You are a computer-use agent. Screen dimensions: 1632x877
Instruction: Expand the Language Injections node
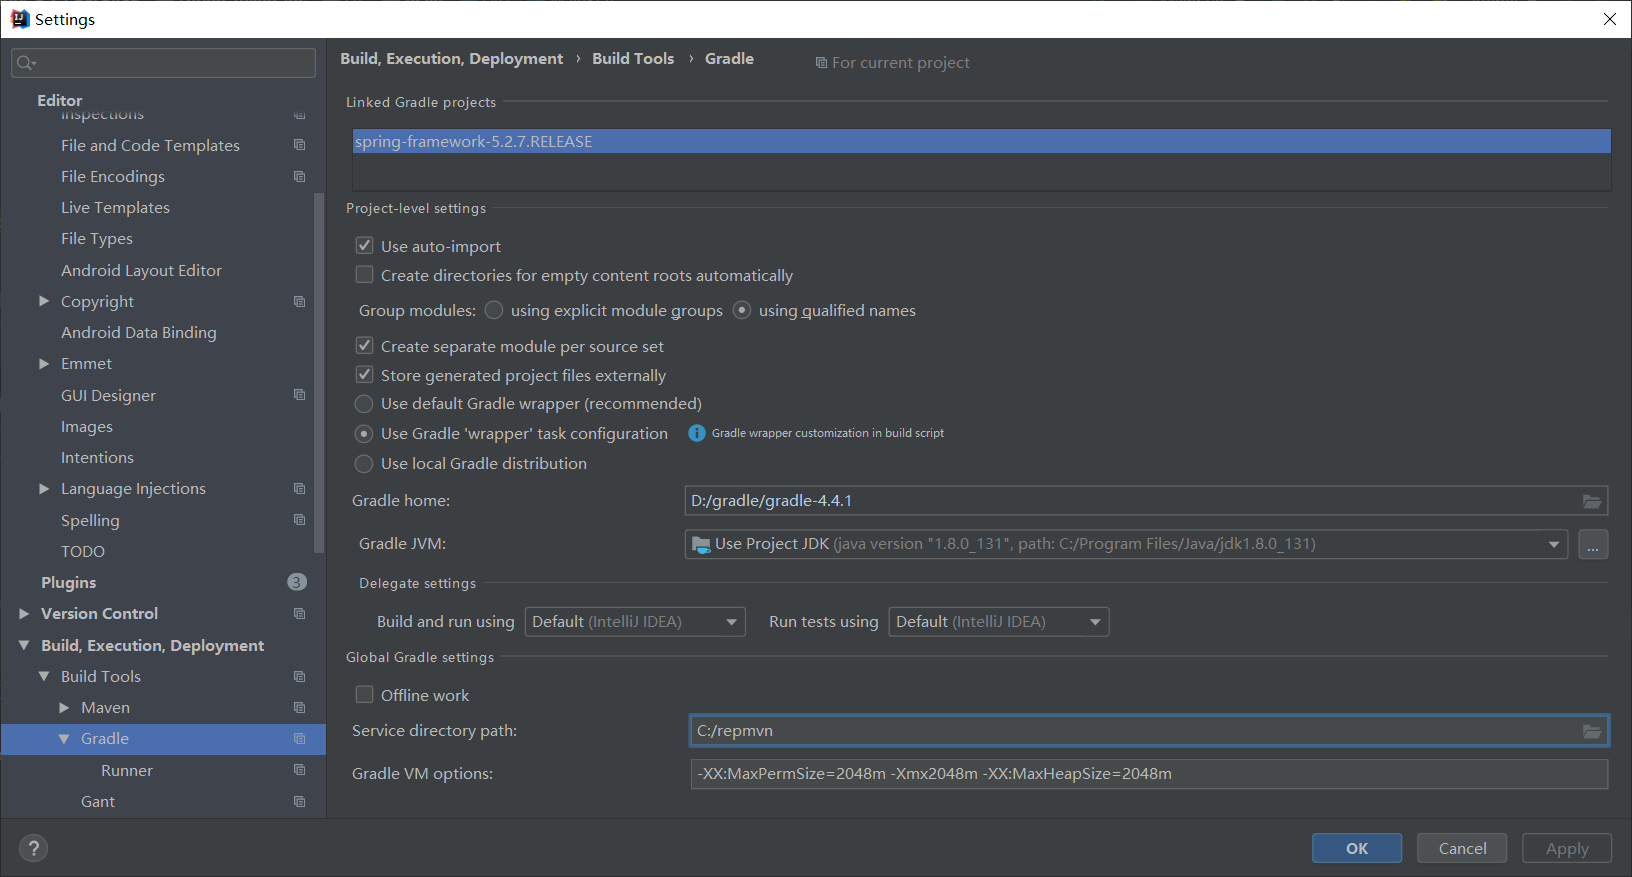tap(44, 488)
